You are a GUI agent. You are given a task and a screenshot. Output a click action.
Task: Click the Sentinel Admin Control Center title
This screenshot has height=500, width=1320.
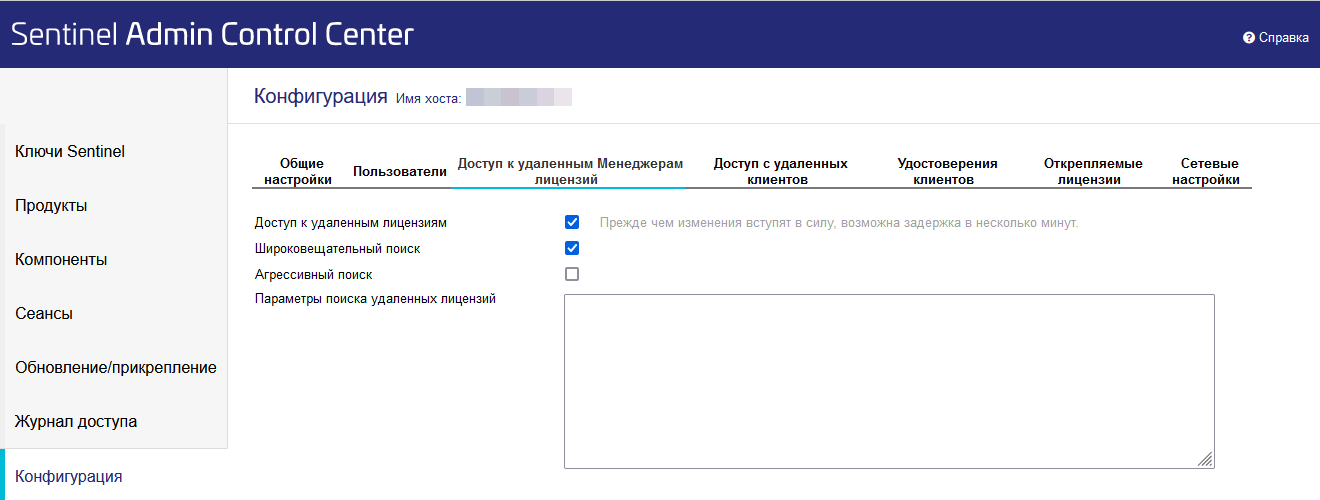tap(212, 35)
